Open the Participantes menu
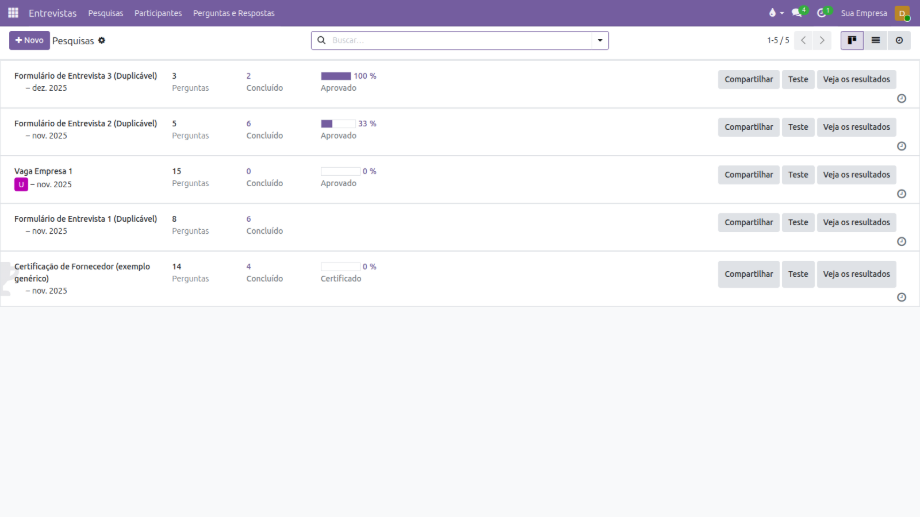The height and width of the screenshot is (517, 920). pos(158,13)
